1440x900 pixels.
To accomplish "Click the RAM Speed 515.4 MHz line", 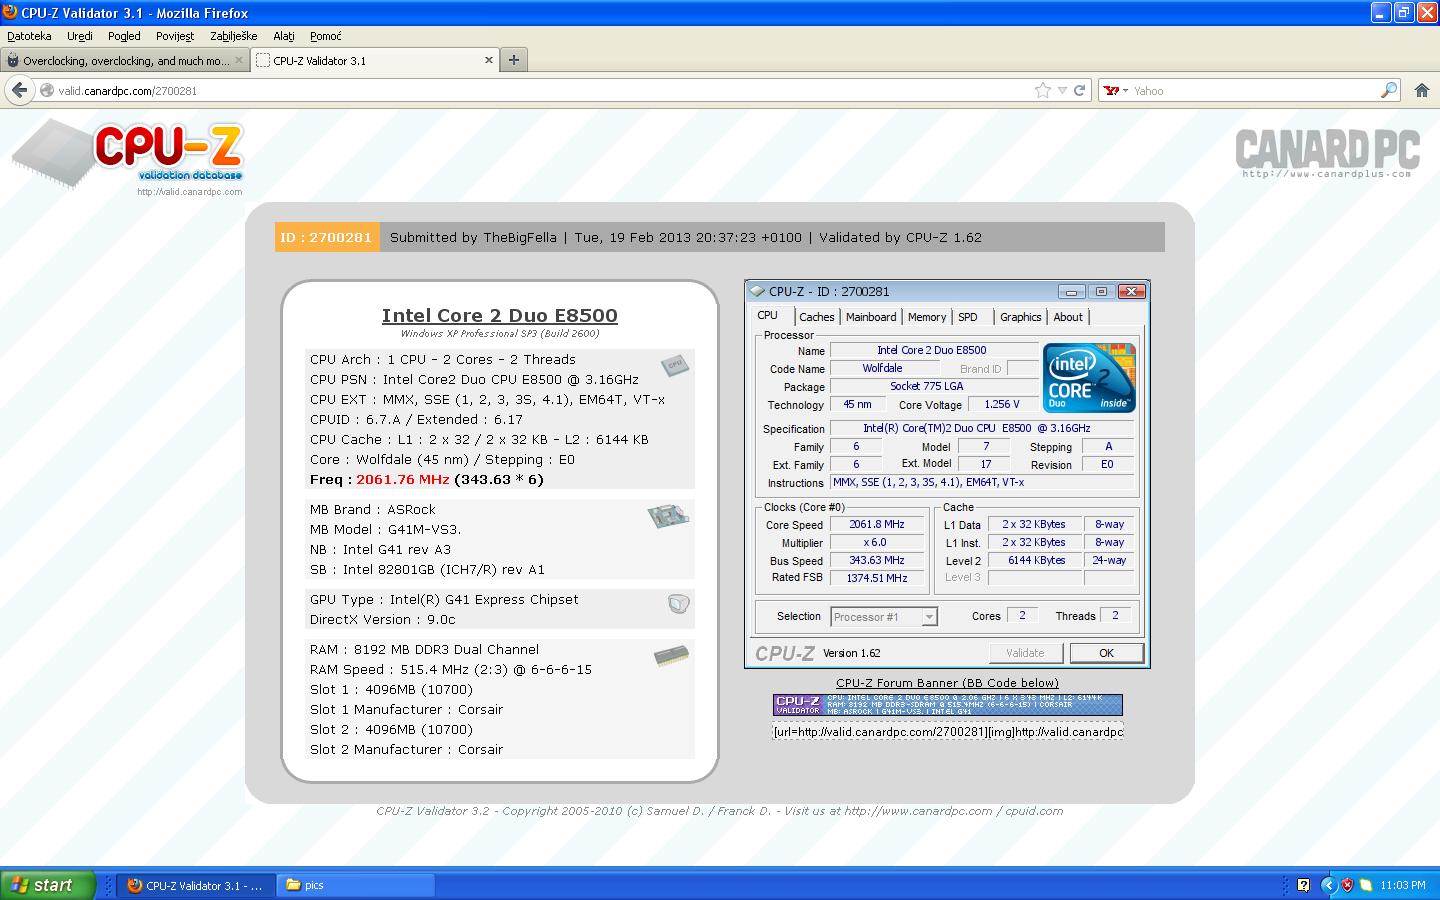I will pyautogui.click(x=451, y=669).
